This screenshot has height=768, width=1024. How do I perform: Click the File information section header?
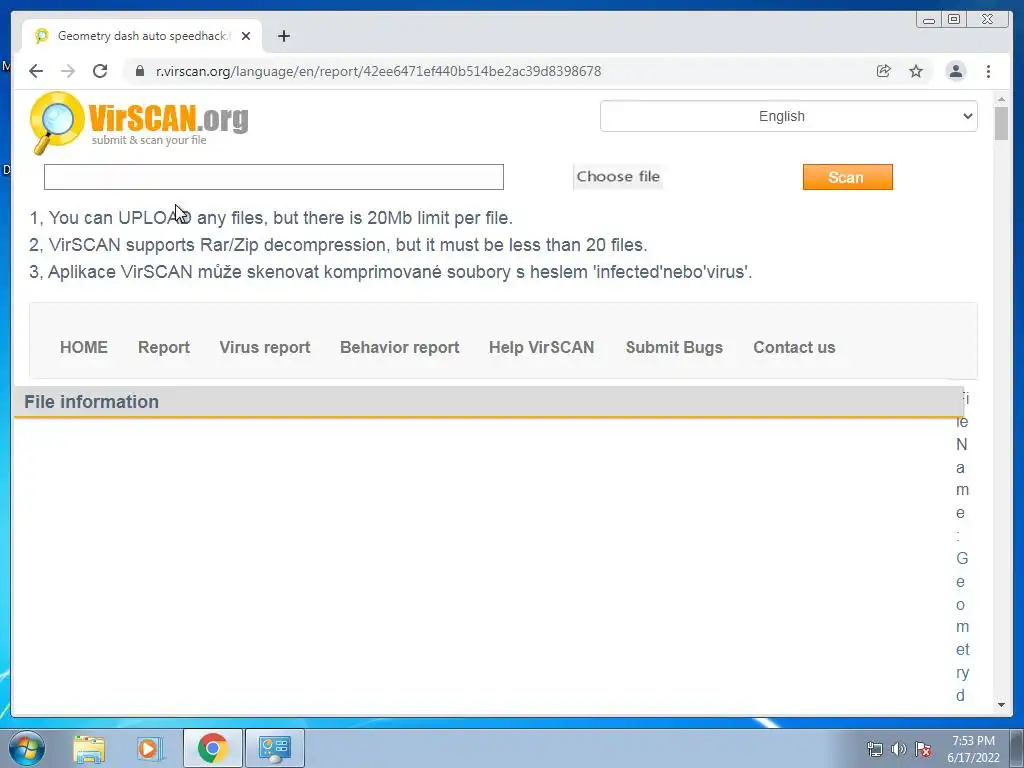coord(488,402)
